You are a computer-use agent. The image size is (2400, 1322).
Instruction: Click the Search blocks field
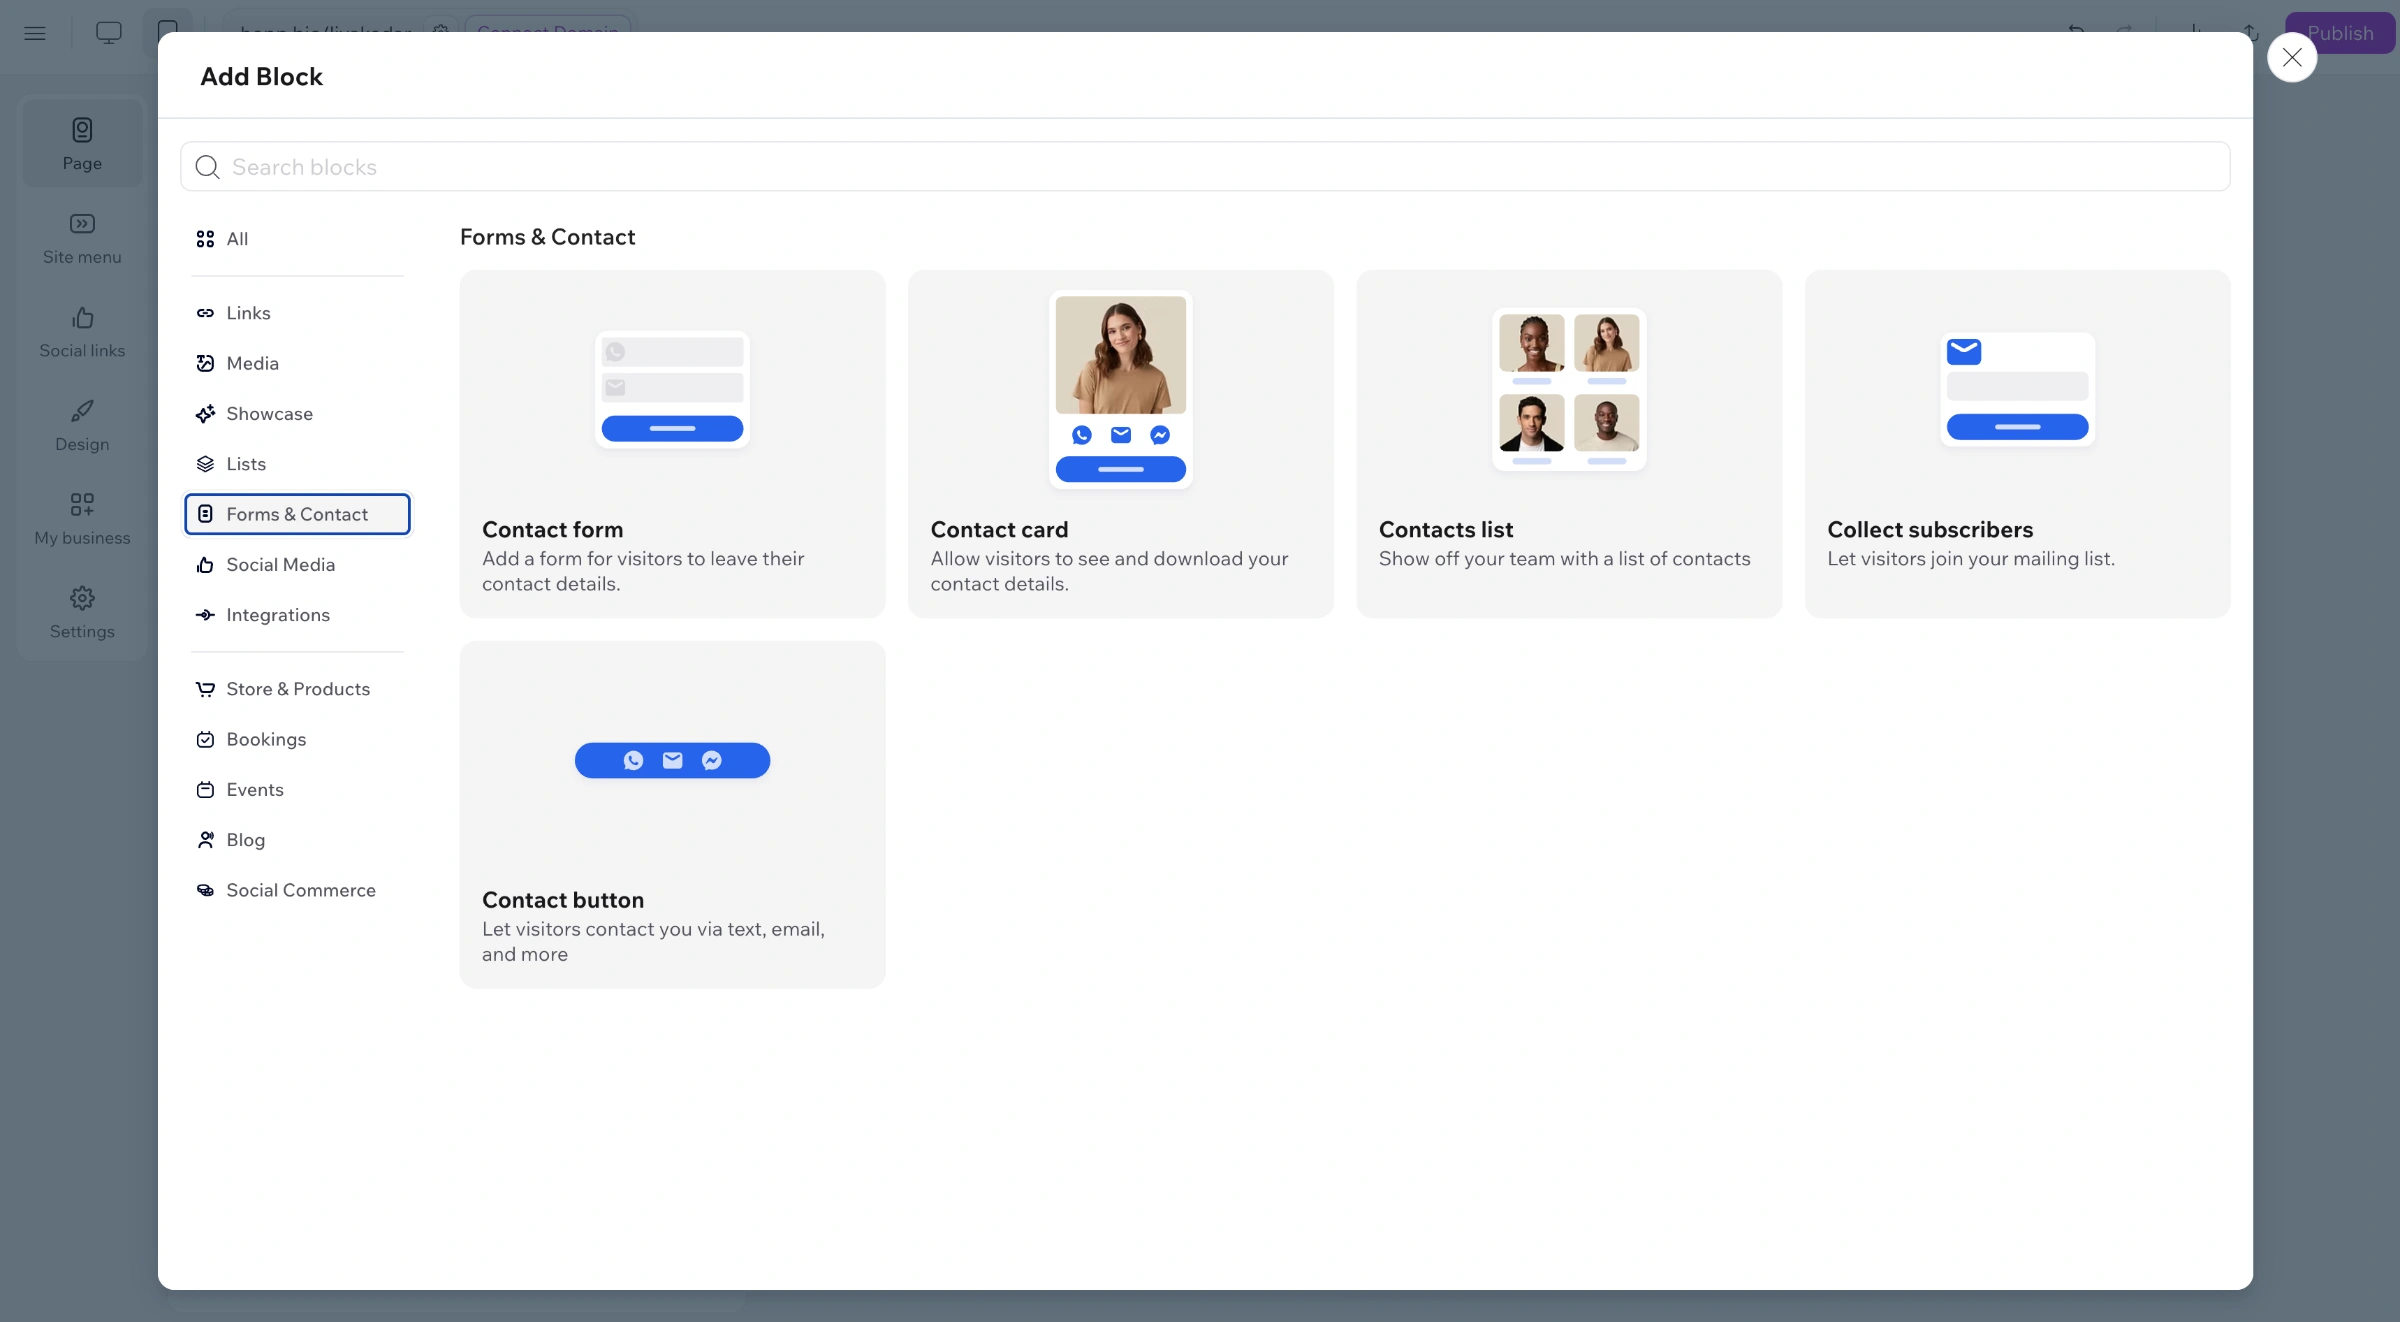[1205, 167]
